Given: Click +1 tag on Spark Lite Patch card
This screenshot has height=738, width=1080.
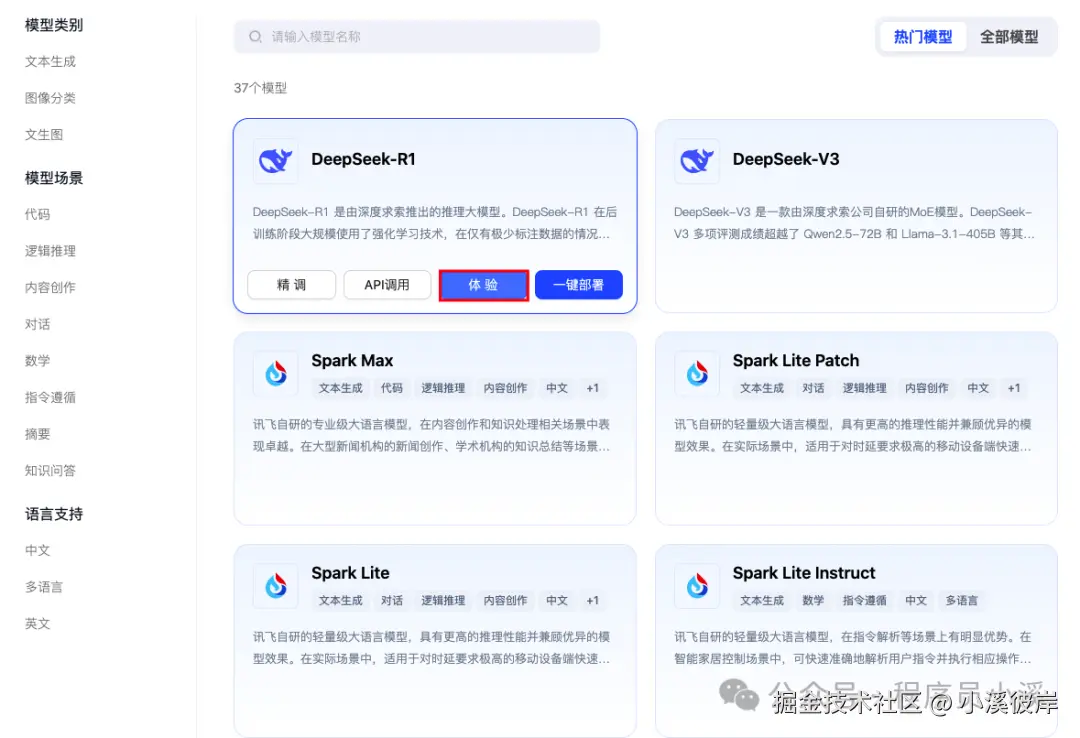Looking at the screenshot, I should 1014,388.
